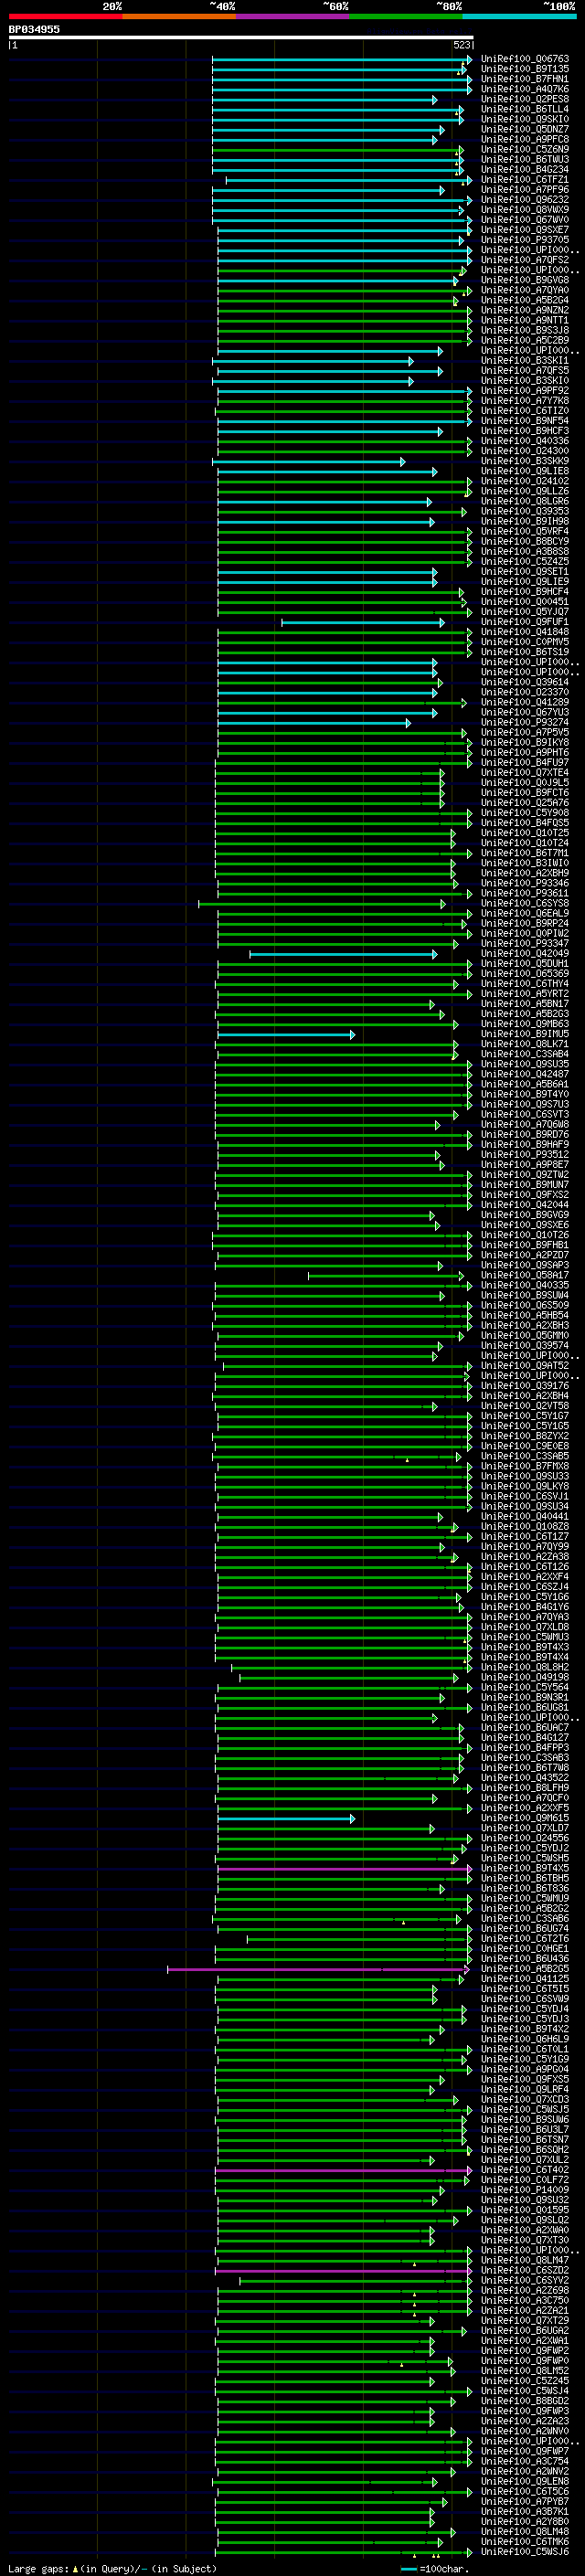This screenshot has height=2576, width=585.
Task: Click label UniRef100_Q8LGR6
Action: tap(525, 501)
